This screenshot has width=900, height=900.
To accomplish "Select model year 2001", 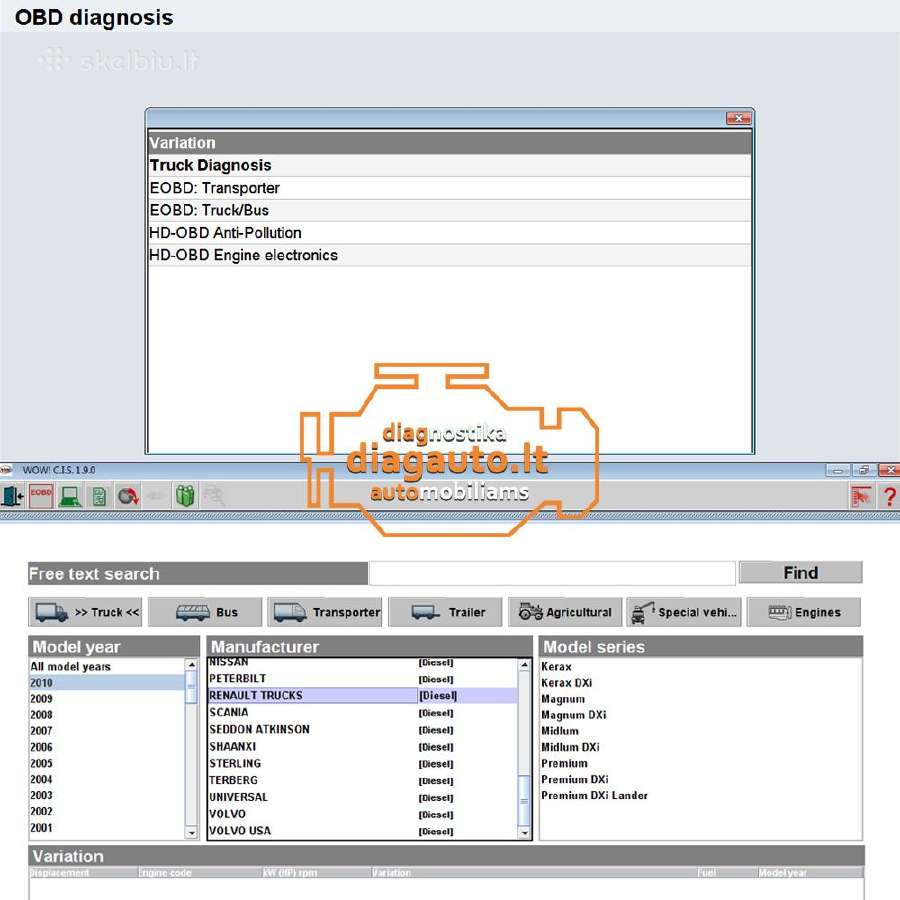I will [x=107, y=828].
